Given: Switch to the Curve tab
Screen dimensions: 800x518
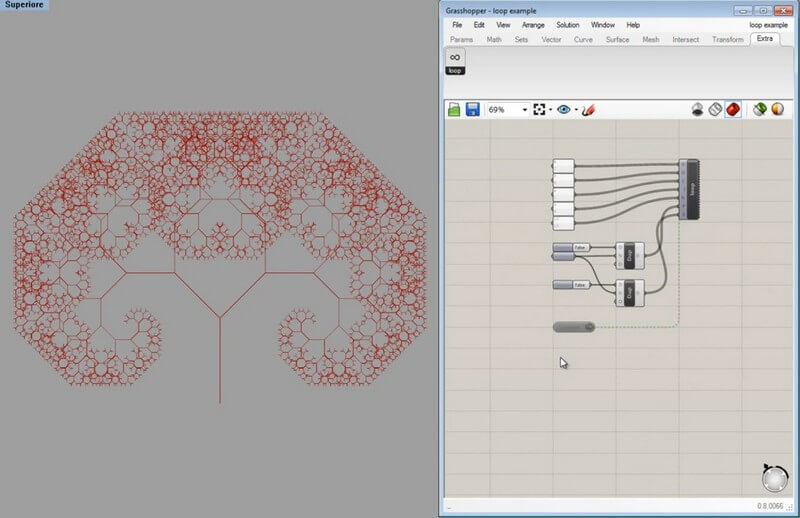Looking at the screenshot, I should pos(581,40).
